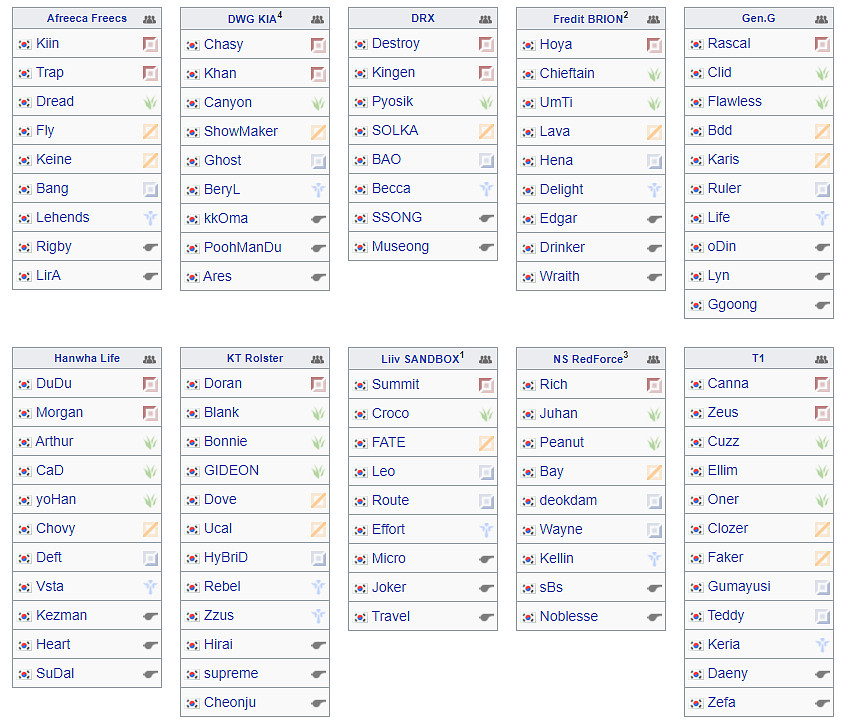The image size is (849, 726).
Task: Open Faker's player page
Action: [725, 558]
